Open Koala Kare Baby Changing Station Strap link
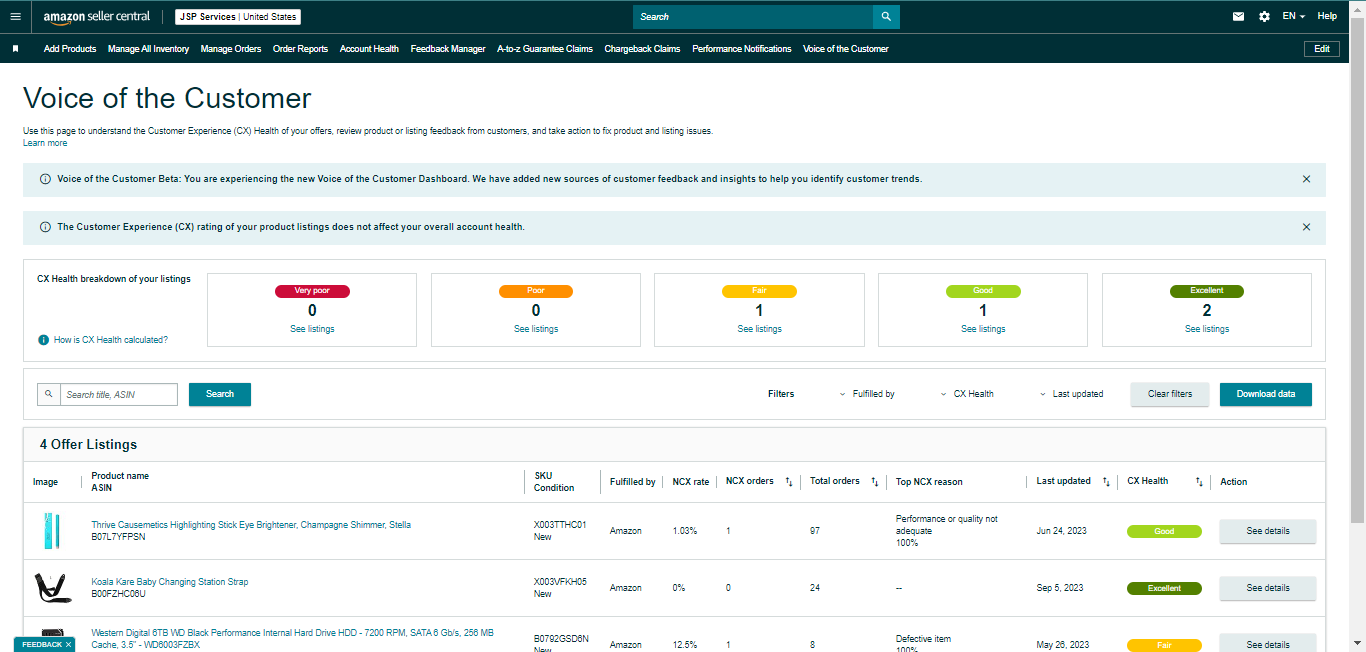The height and width of the screenshot is (652, 1366). click(x=170, y=582)
